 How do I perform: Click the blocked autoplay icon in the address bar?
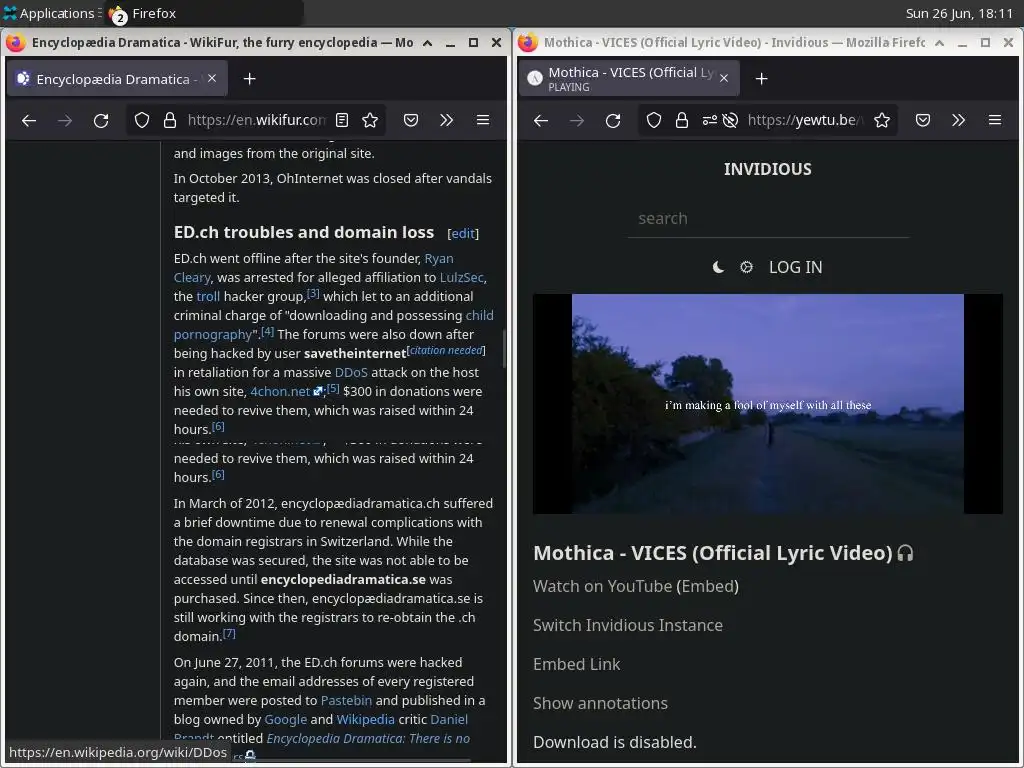tap(730, 120)
